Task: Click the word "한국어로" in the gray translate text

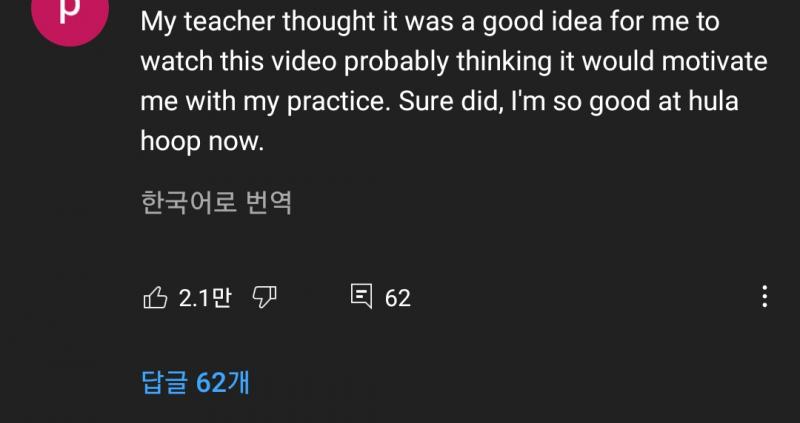Action: coord(189,203)
